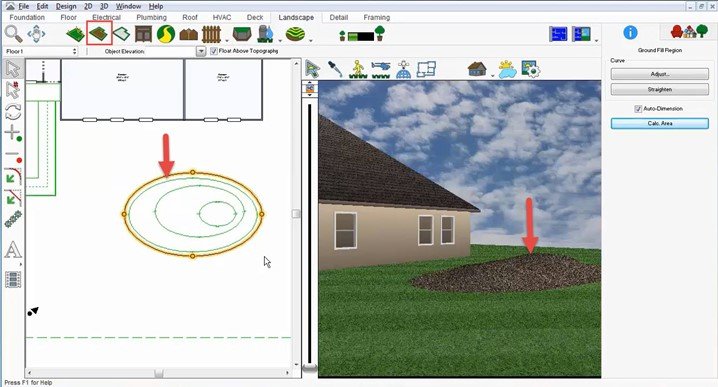This screenshot has width=718, height=387.
Task: Click the 2D view horizontal scrollbar thumb
Action: pos(158,373)
